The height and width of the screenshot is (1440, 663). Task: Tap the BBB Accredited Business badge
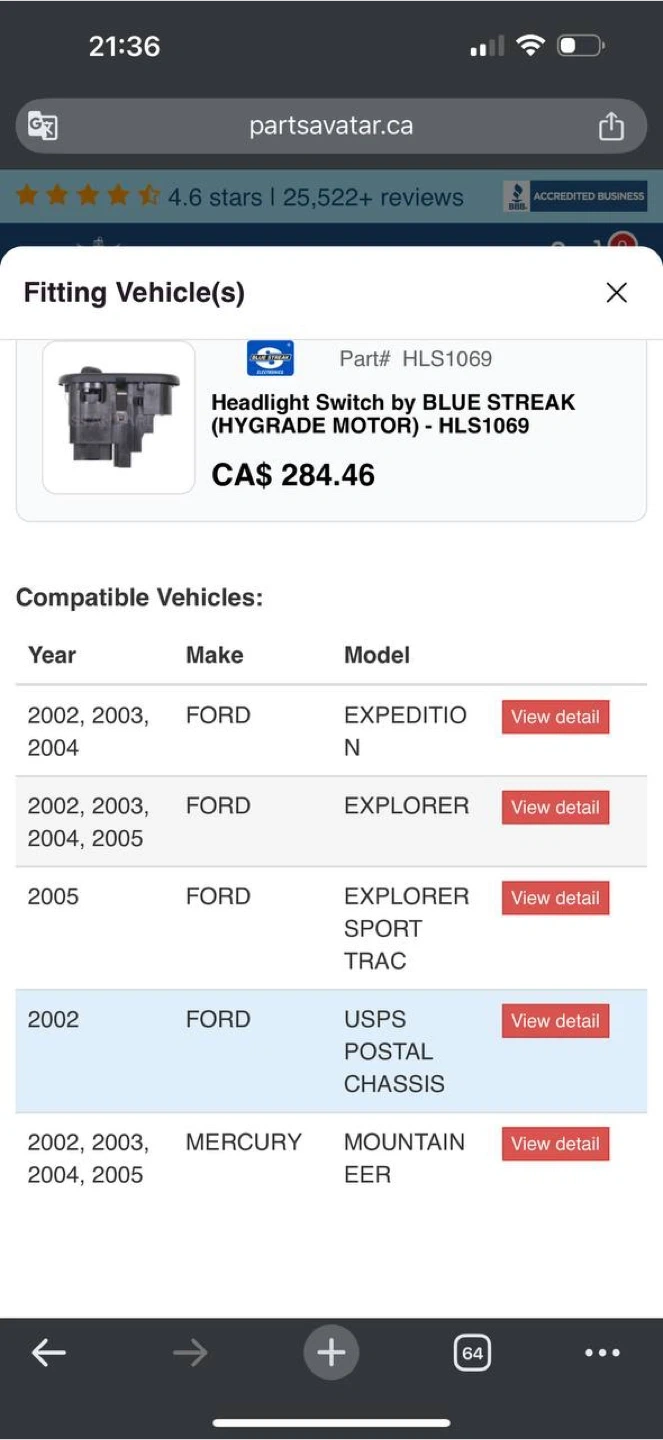click(x=575, y=196)
